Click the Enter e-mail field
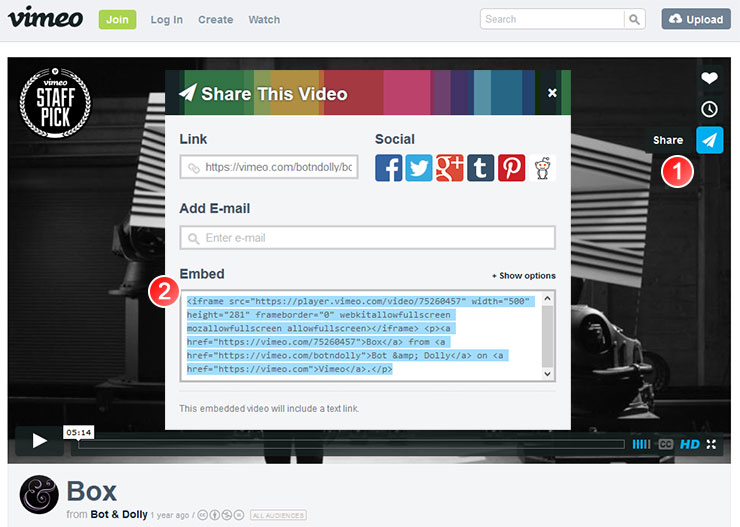 pyautogui.click(x=367, y=238)
